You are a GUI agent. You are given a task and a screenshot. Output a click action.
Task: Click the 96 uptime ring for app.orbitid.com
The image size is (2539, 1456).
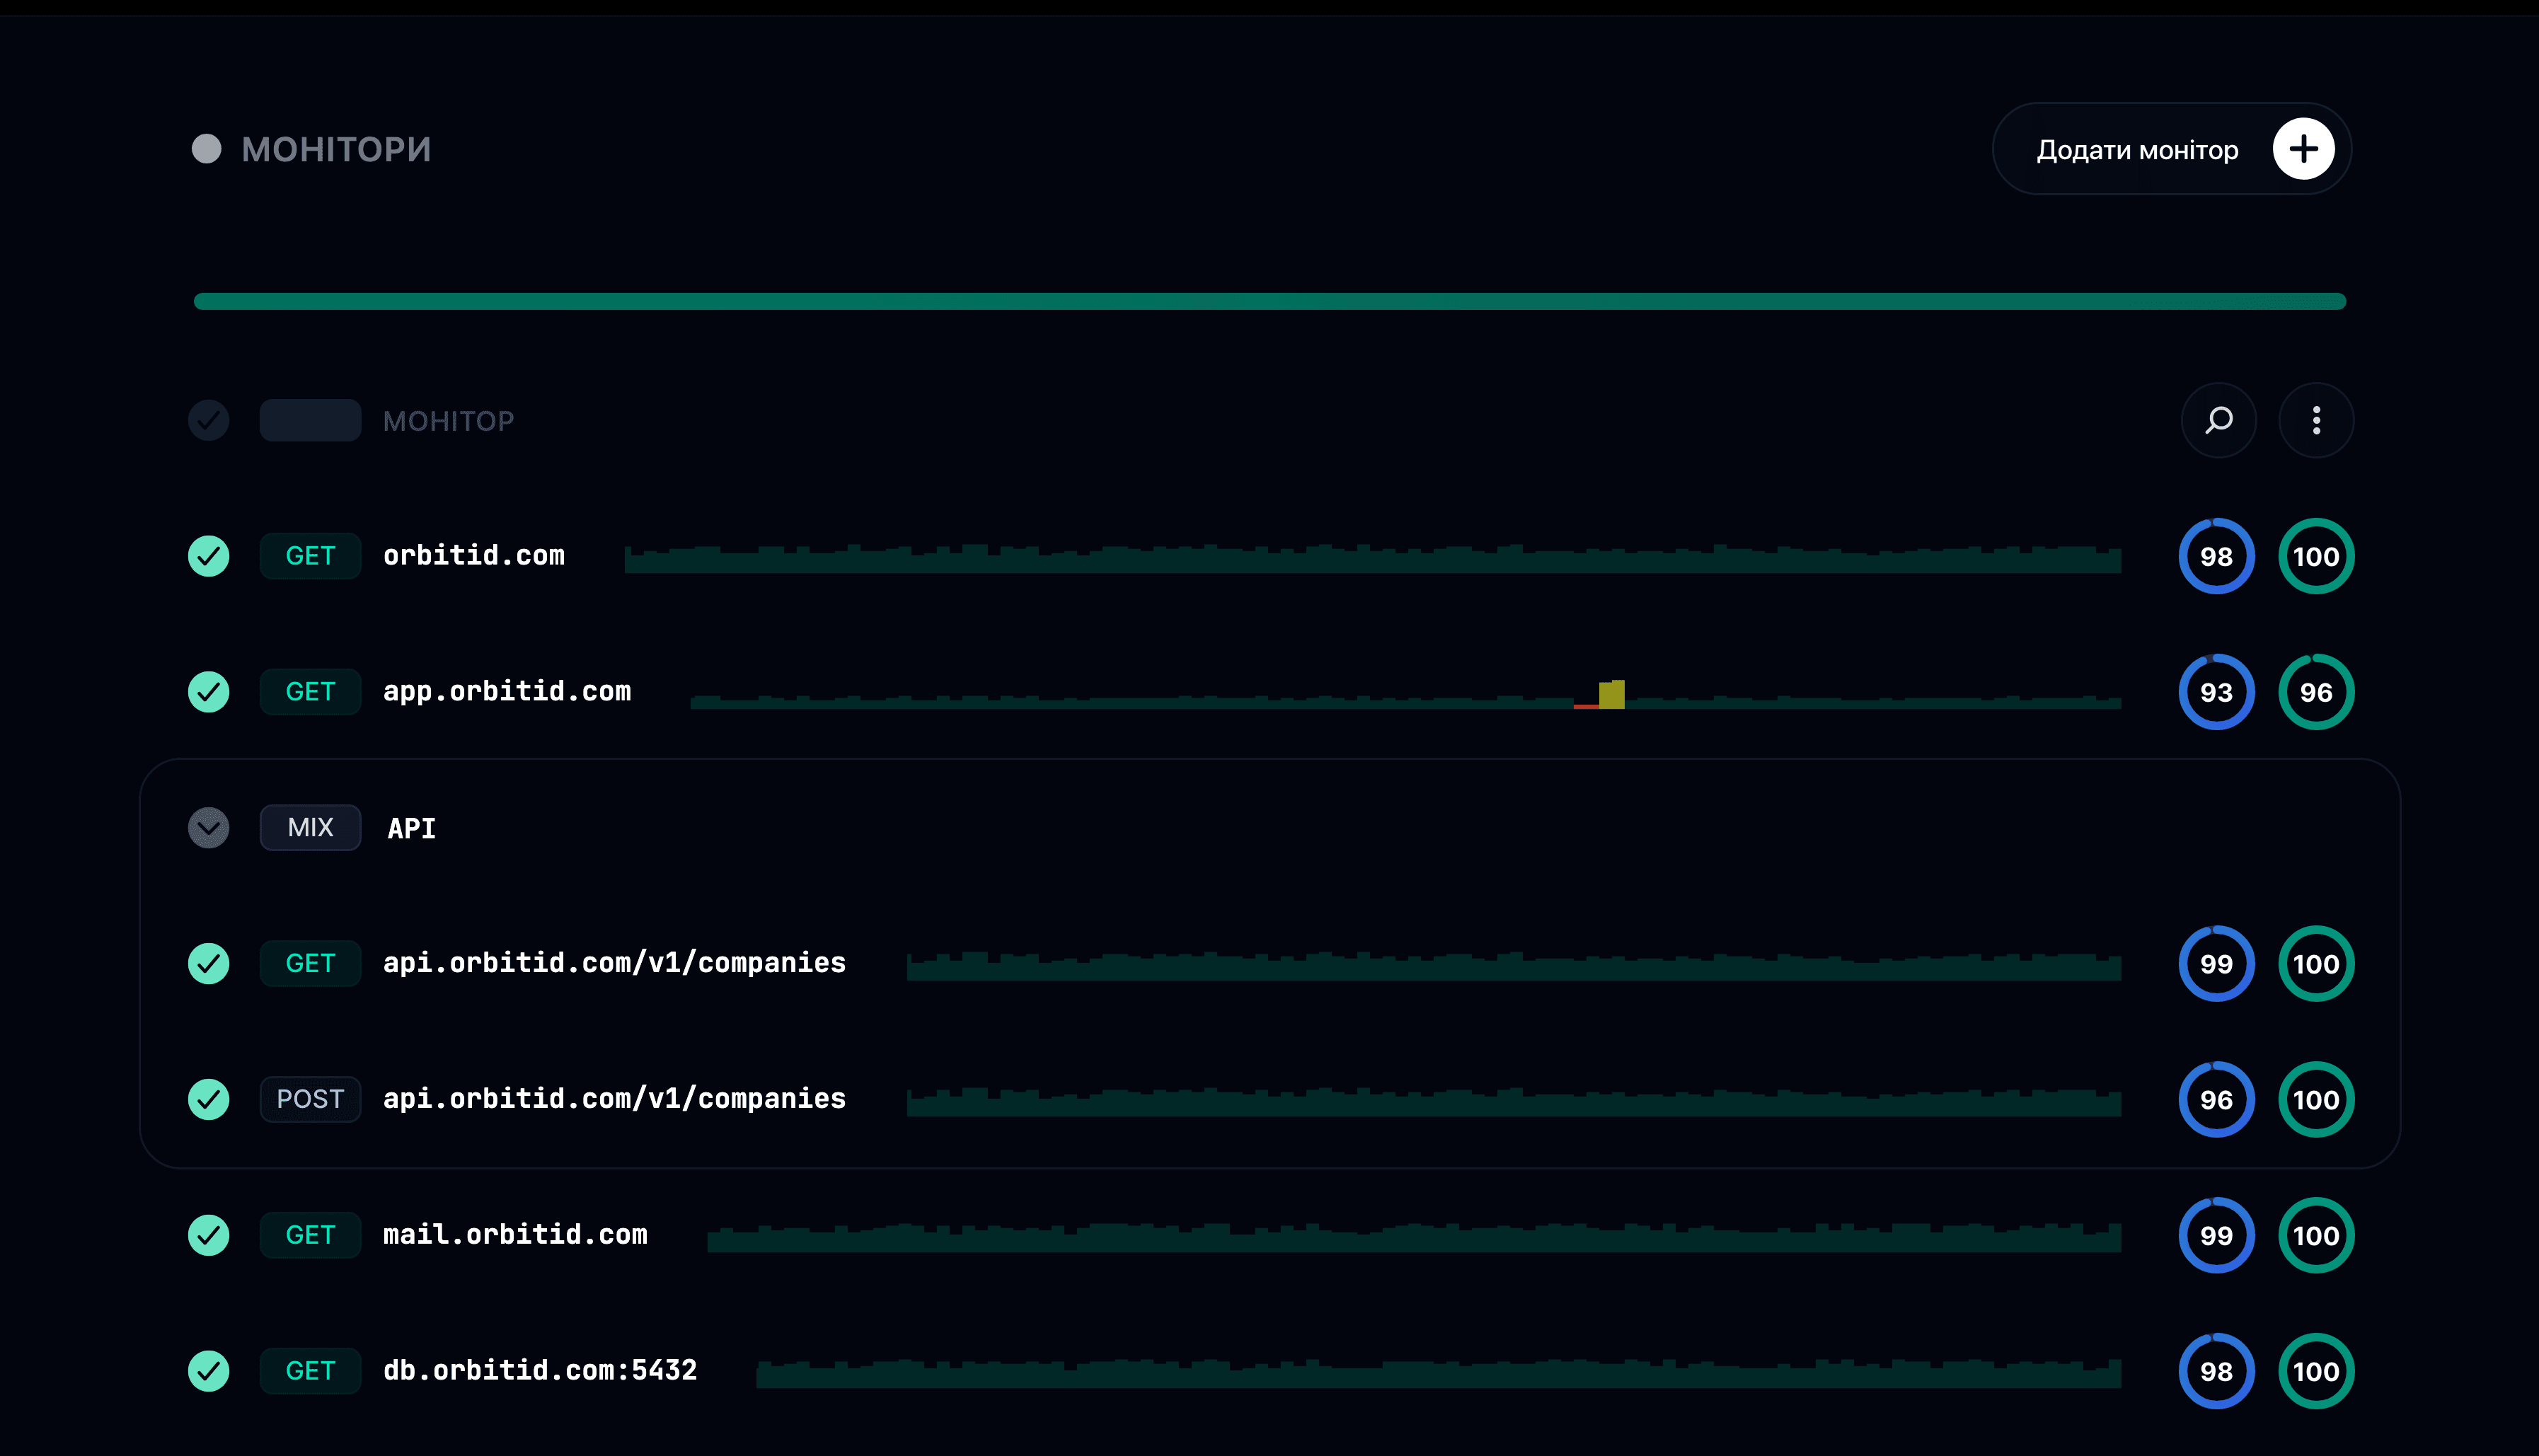coord(2316,692)
